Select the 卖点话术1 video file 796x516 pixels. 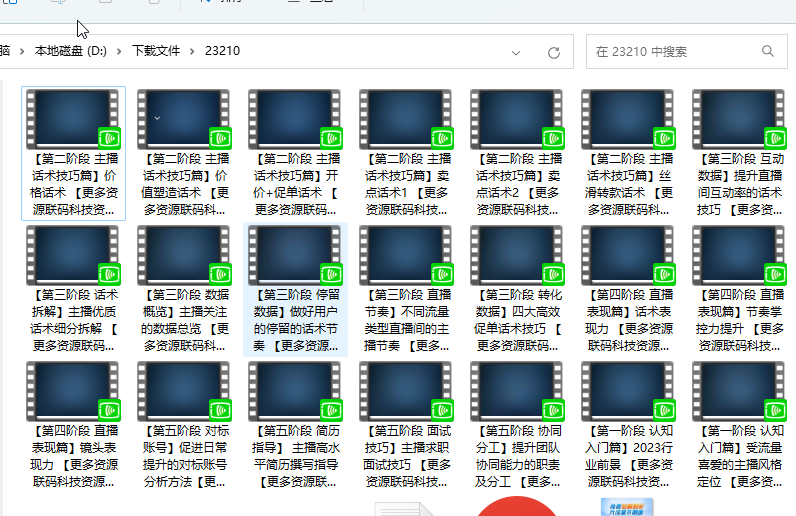pos(406,153)
